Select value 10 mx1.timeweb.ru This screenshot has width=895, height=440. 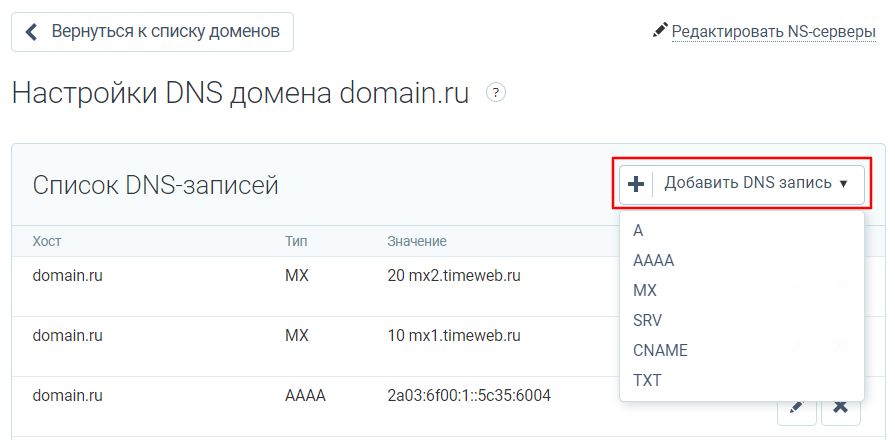[x=454, y=335]
